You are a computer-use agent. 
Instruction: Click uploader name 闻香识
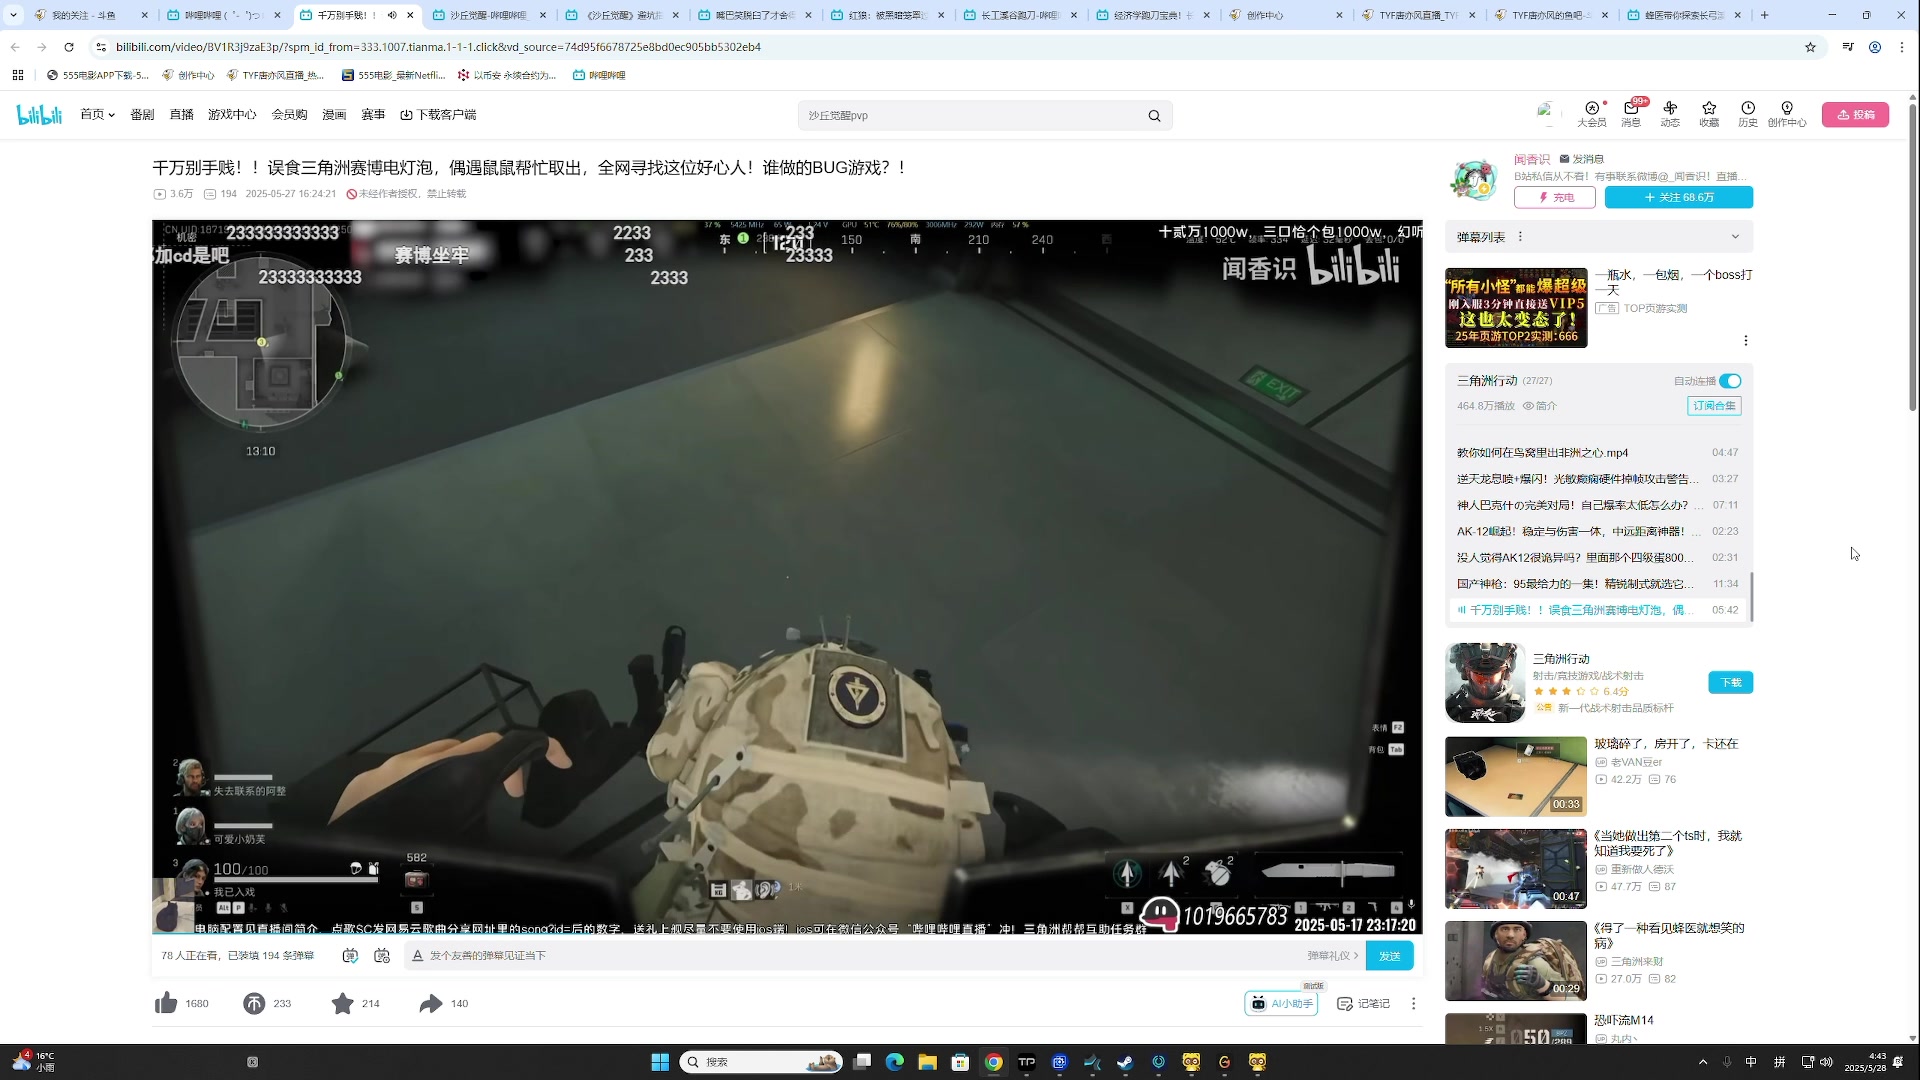1532,159
